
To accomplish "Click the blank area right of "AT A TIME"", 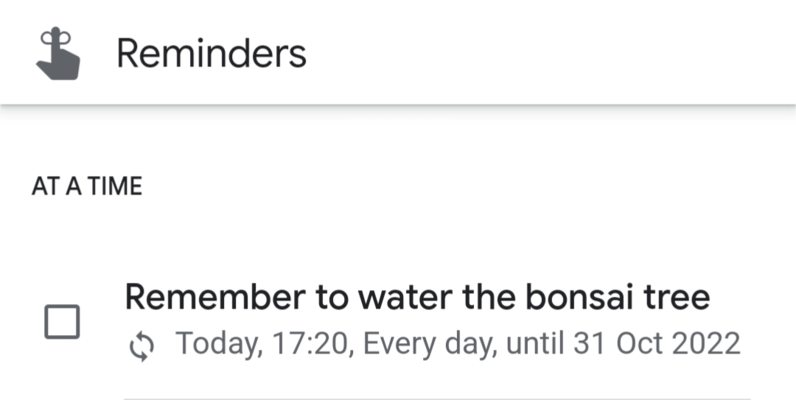I will click(450, 187).
